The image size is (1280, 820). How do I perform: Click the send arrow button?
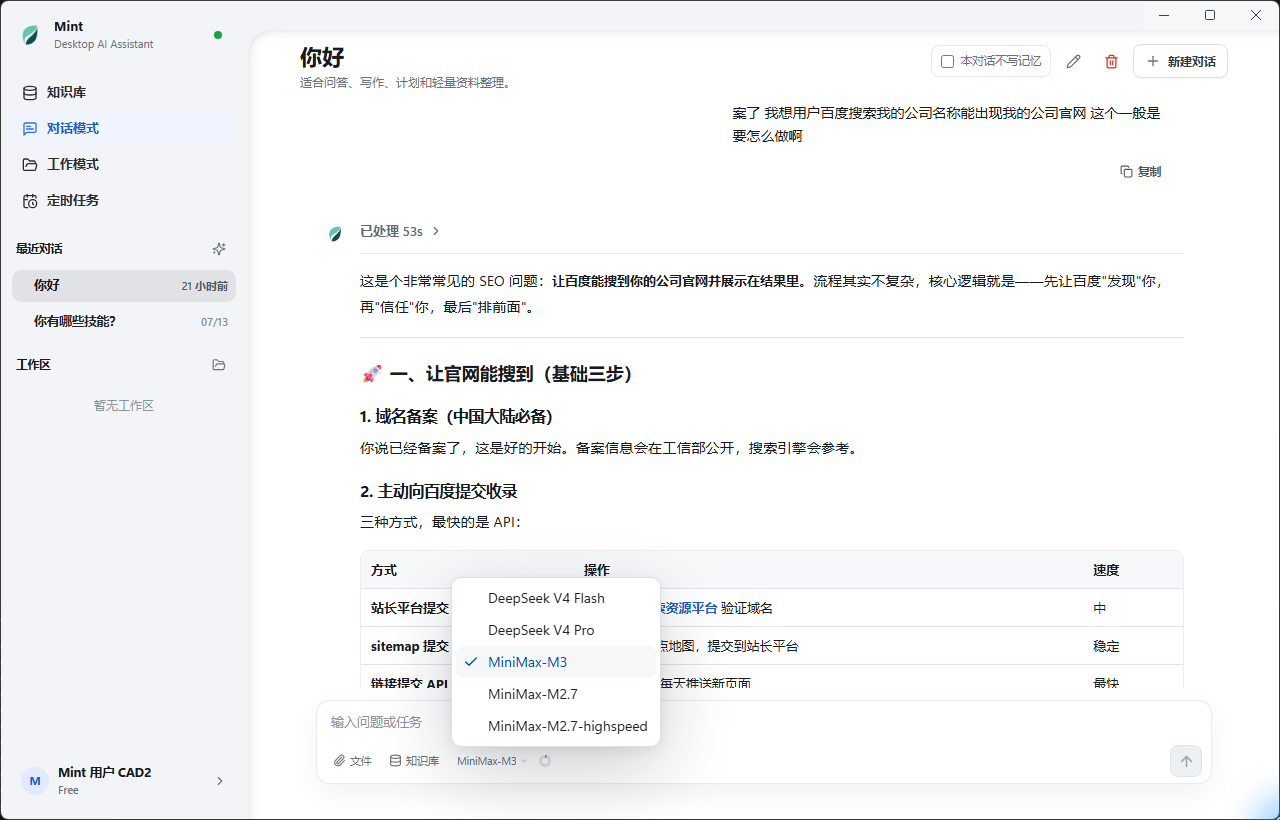pos(1186,761)
